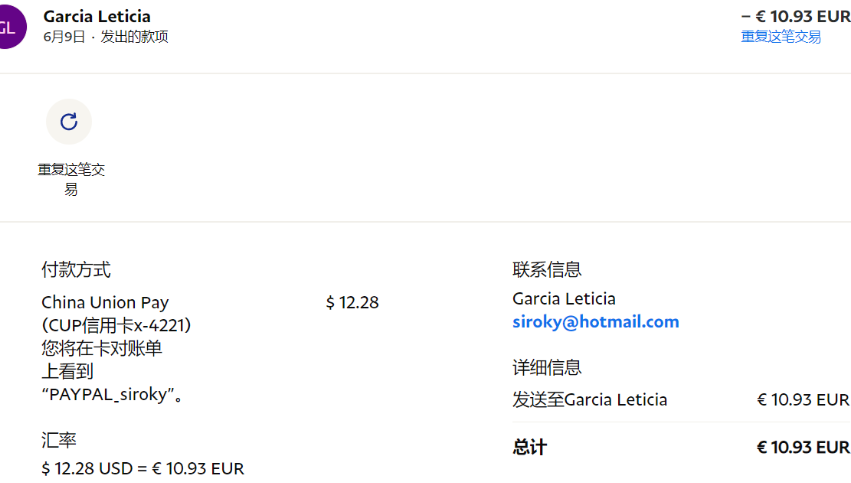
Task: Click the 6月9日 · 发出的款项 date line
Action: tap(106, 37)
